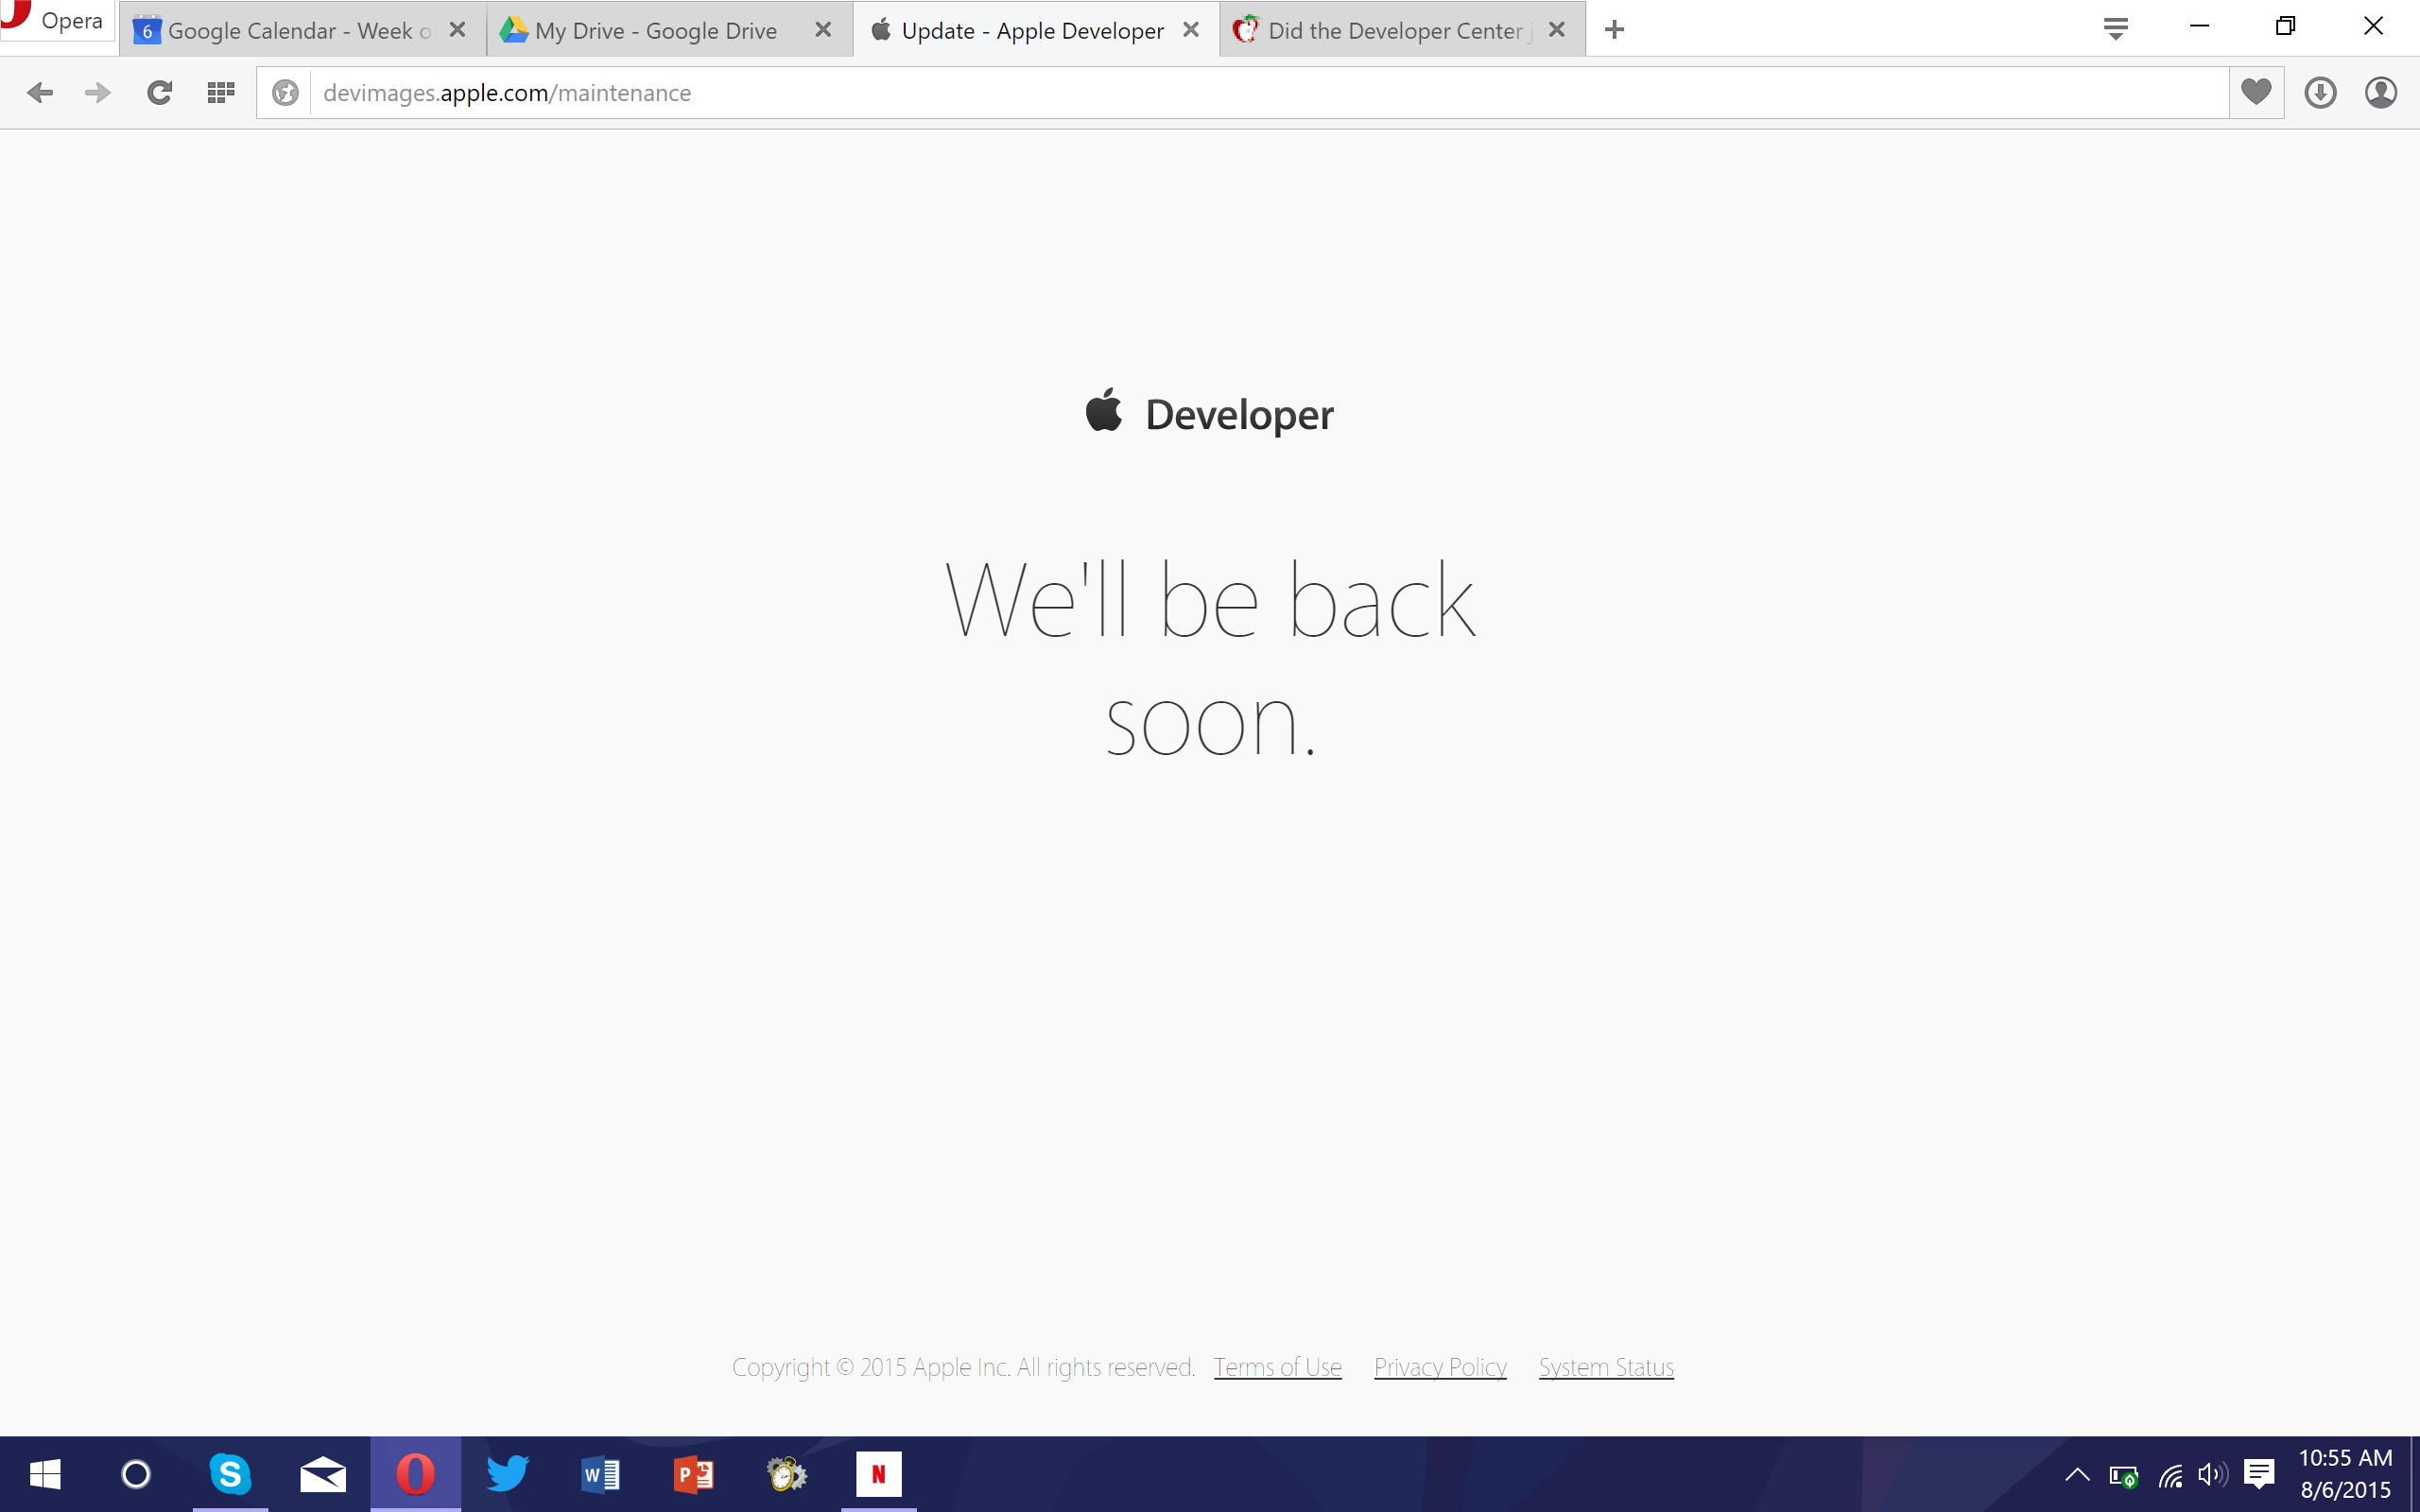Open the downloads panel
This screenshot has width=2420, height=1512.
pos(2320,93)
